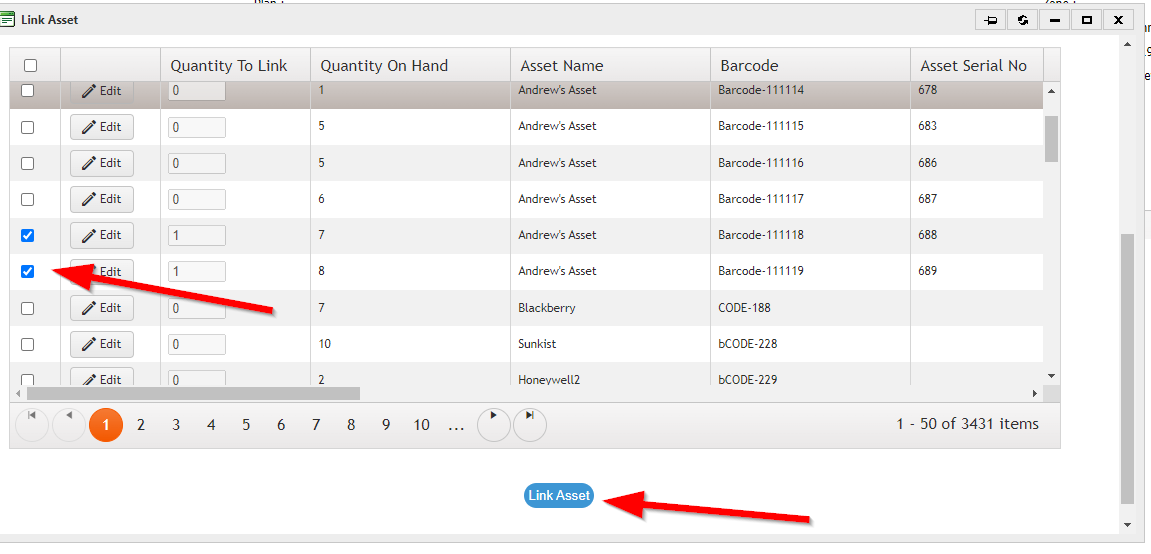Go to page 5
Viewport: 1151px width, 554px height.
pos(246,424)
